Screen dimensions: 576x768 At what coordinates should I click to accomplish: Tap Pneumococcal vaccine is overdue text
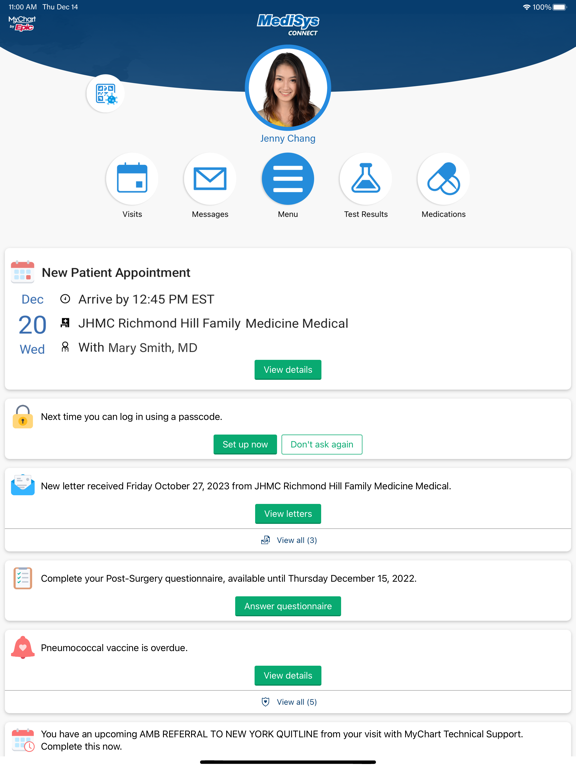point(114,648)
